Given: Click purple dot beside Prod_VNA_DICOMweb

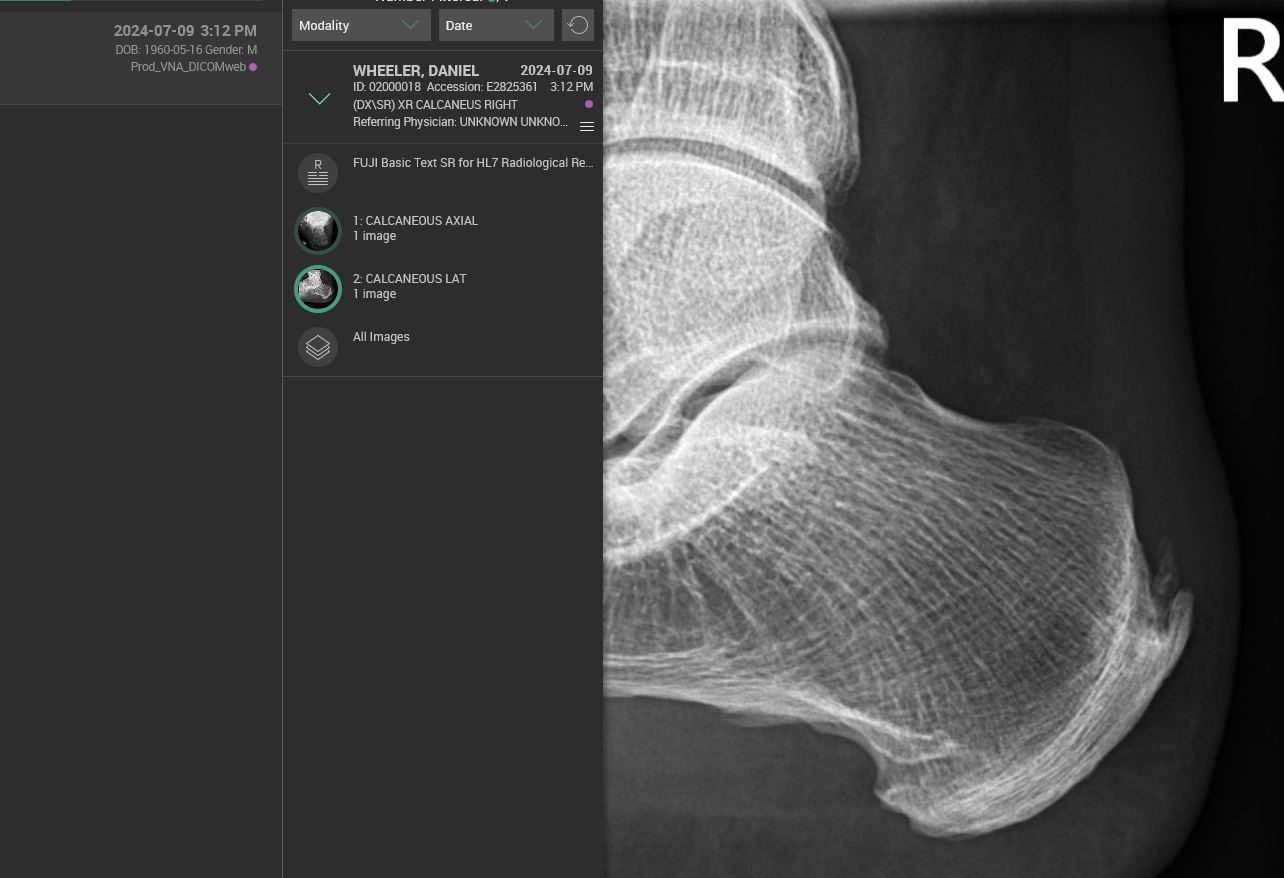Looking at the screenshot, I should 253,67.
